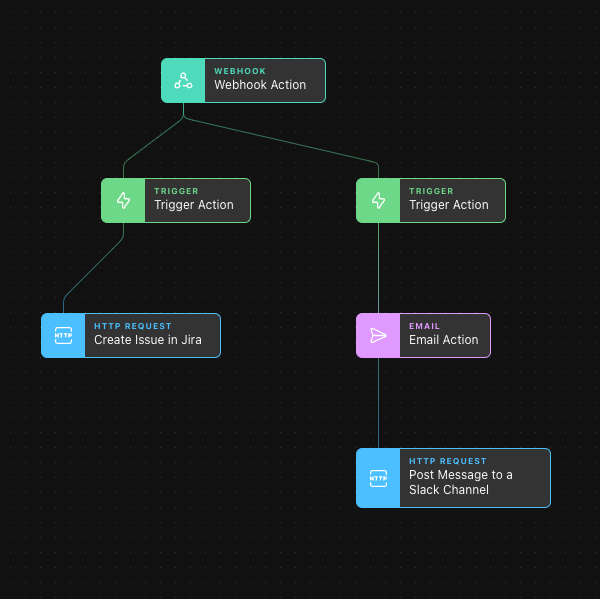This screenshot has width=600, height=599.
Task: Open the Create Issue in Jira node
Action: pyautogui.click(x=131, y=336)
